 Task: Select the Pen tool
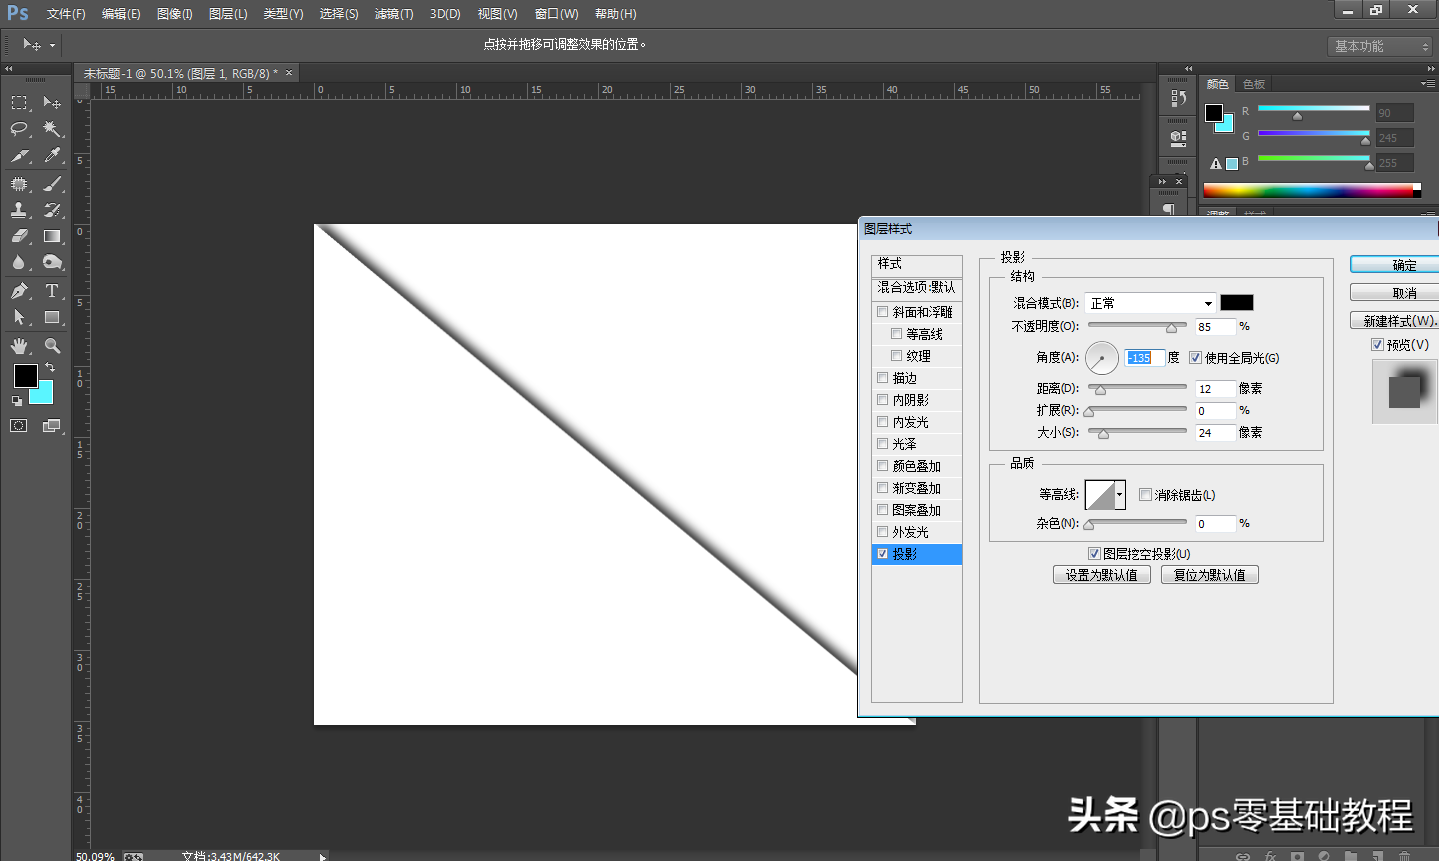tap(18, 291)
